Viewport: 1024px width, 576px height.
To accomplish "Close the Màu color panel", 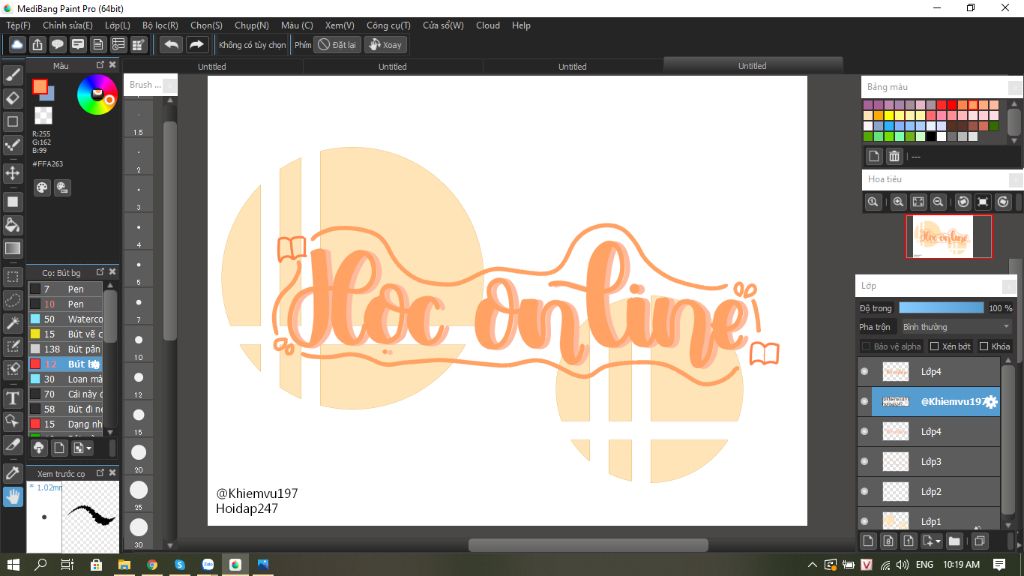I will [x=112, y=65].
